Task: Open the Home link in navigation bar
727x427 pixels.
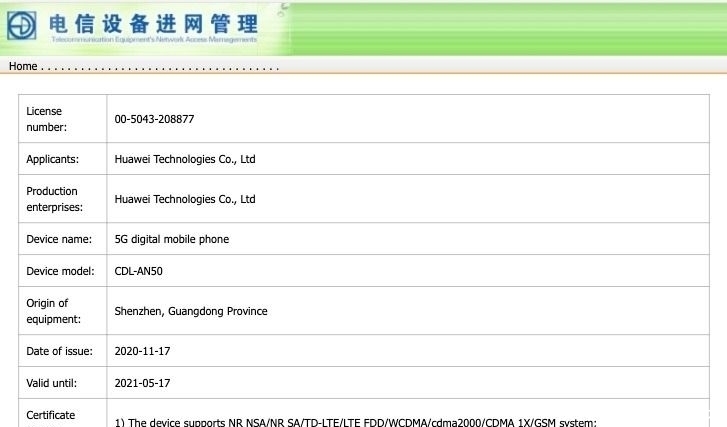Action: [x=23, y=66]
